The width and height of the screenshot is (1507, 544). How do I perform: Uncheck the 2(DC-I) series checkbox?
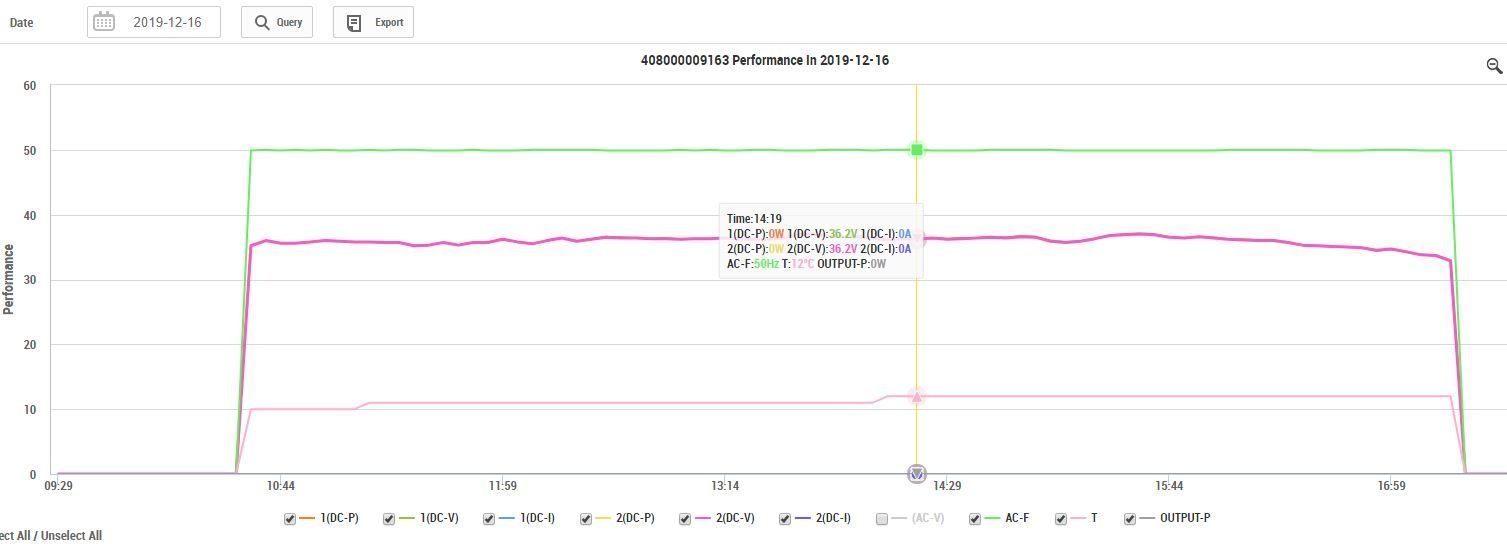click(783, 519)
